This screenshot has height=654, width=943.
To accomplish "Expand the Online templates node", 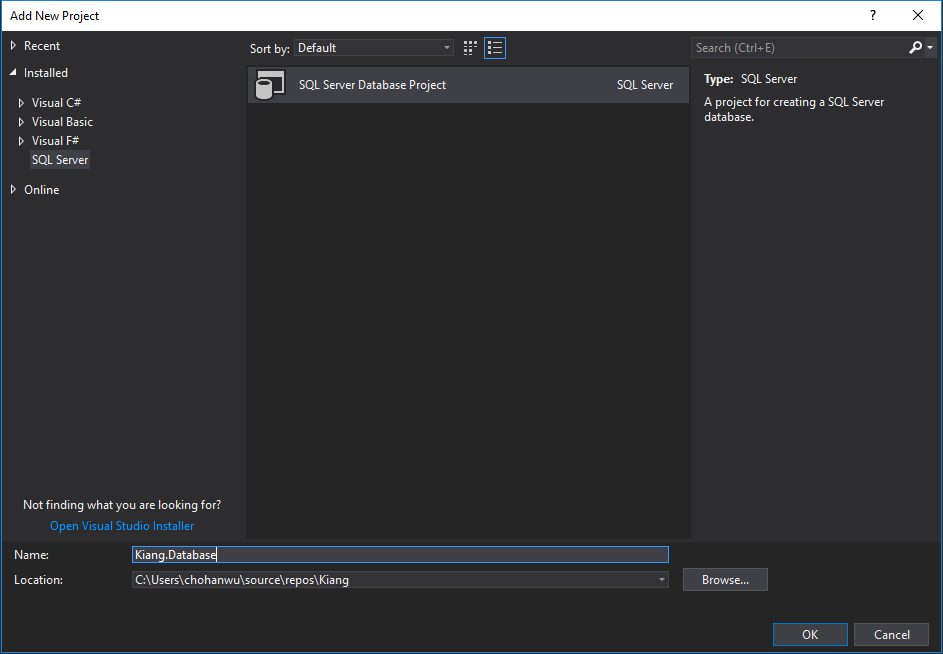I will coord(13,189).
